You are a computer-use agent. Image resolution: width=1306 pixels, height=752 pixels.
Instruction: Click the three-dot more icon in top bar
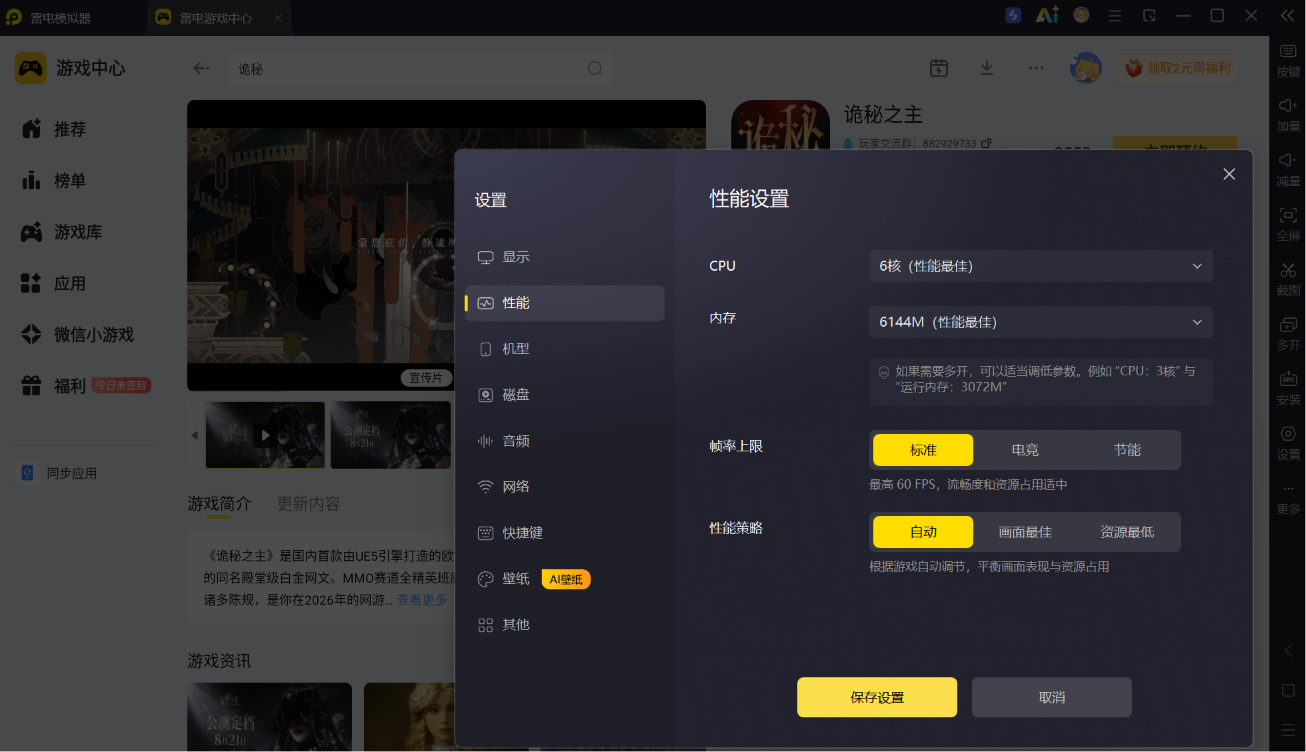coord(1036,68)
